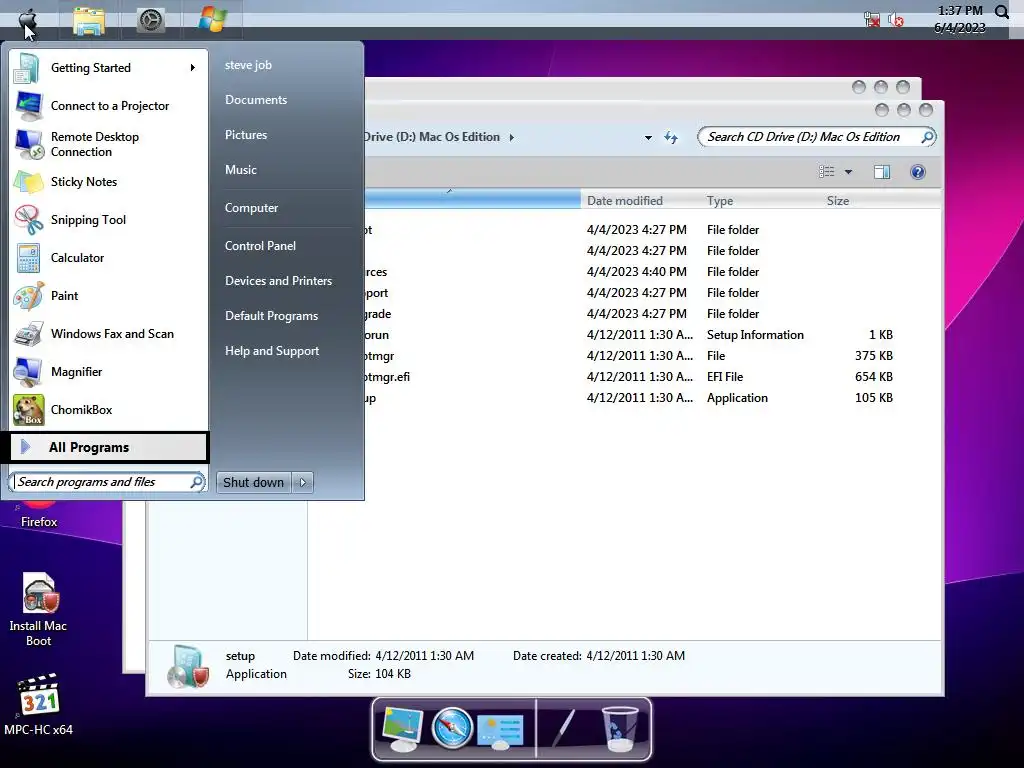1024x768 pixels.
Task: Launch Magnifier icon
Action: point(29,372)
